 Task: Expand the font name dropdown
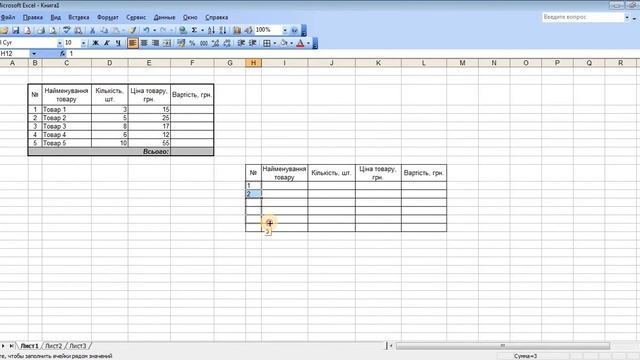pyautogui.click(x=60, y=43)
